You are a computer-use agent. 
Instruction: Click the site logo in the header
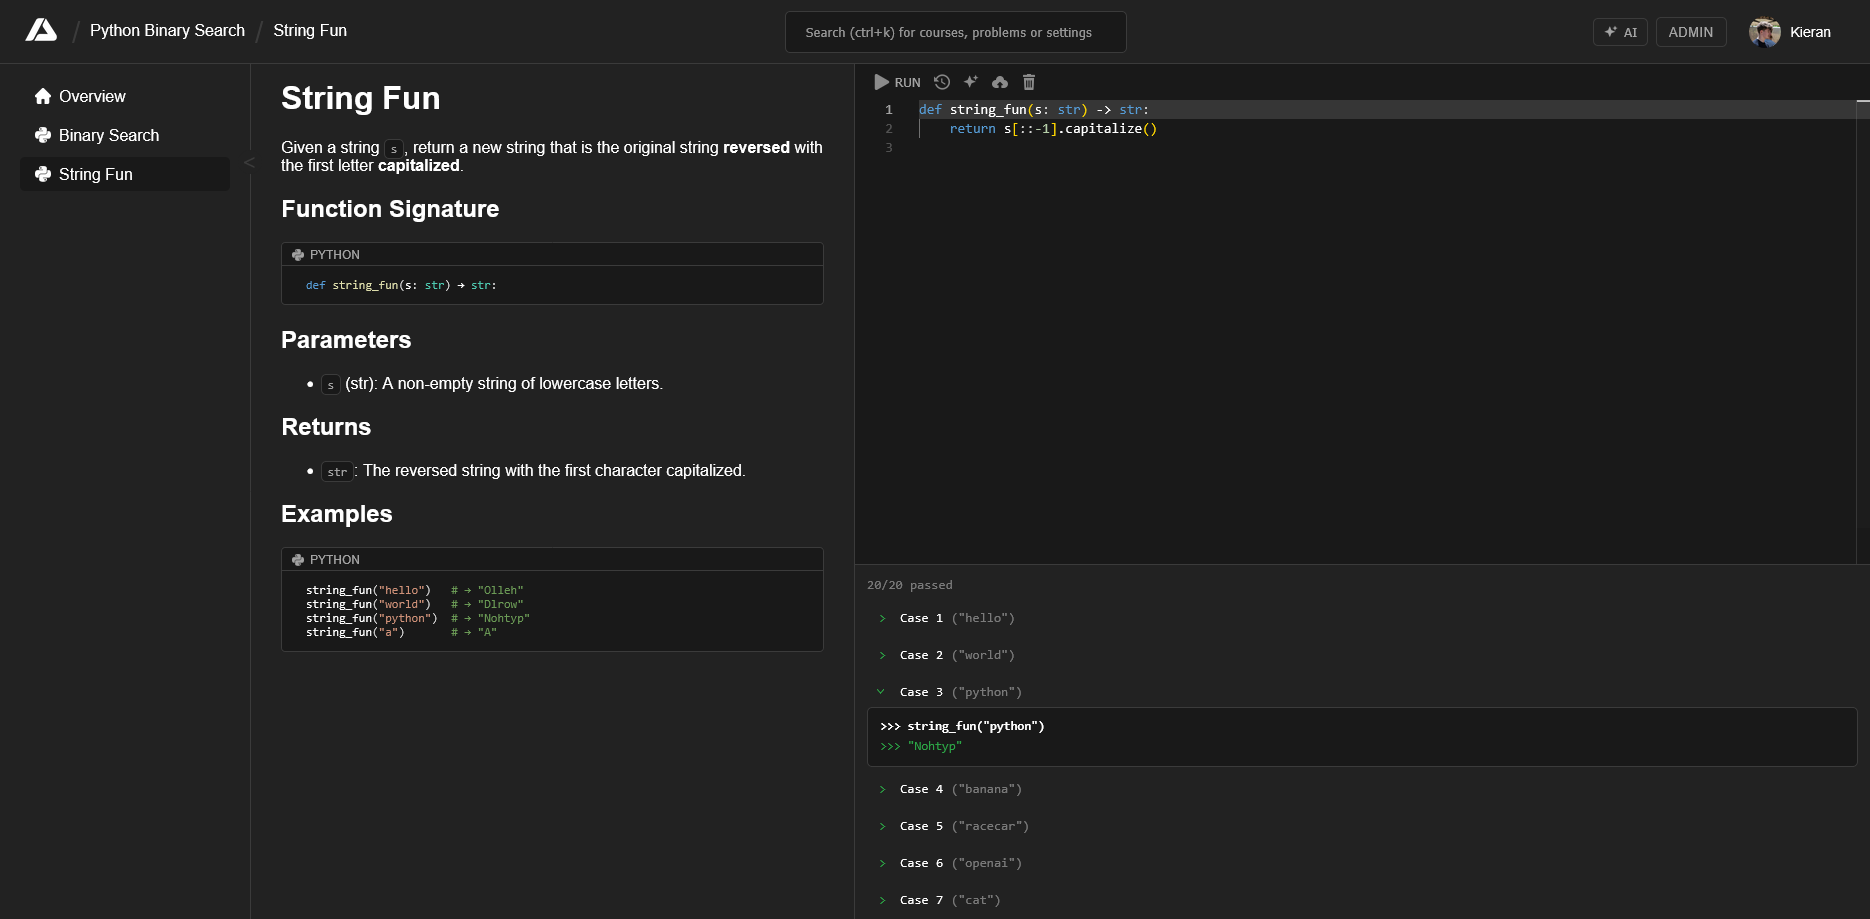point(41,30)
